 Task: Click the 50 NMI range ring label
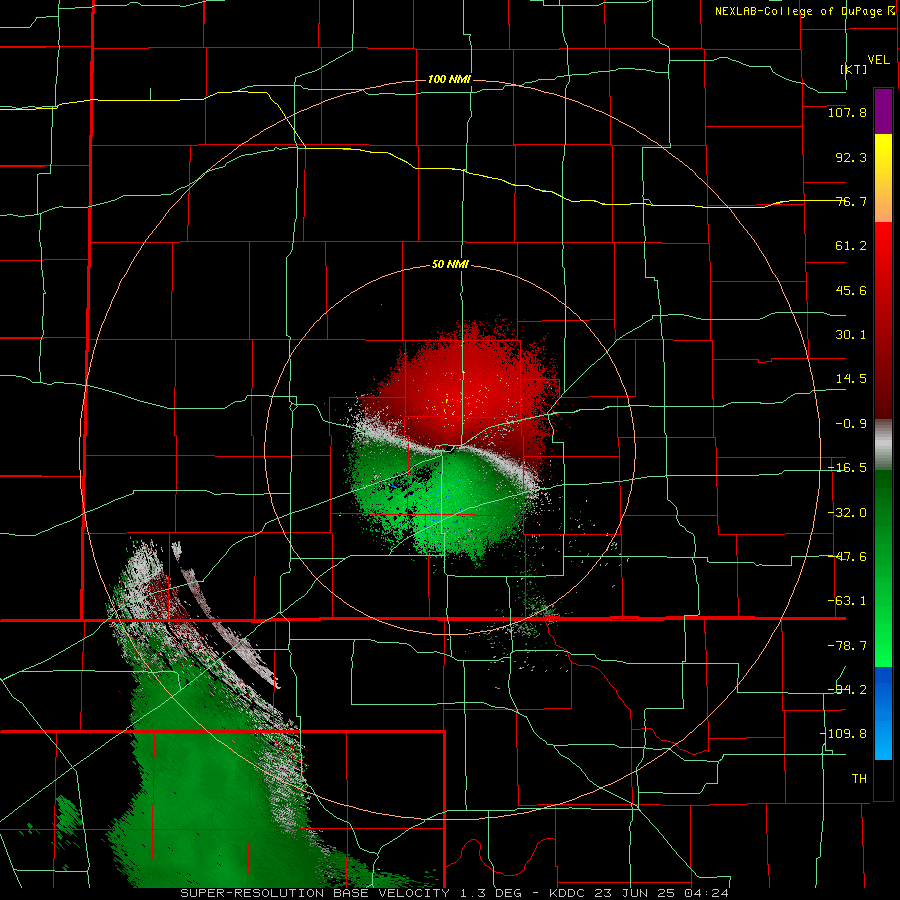(450, 265)
